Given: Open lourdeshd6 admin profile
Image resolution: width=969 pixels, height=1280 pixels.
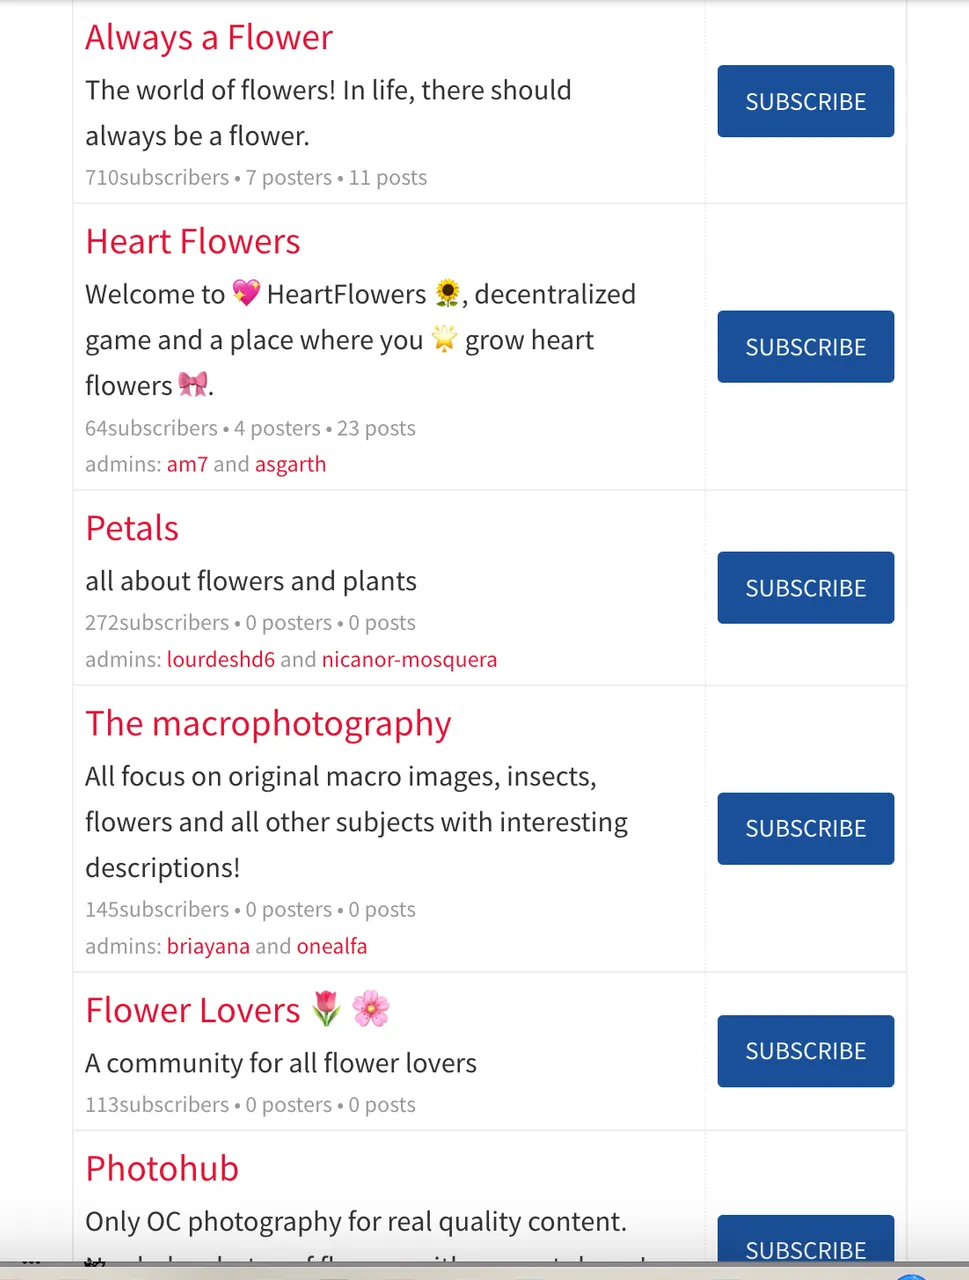Looking at the screenshot, I should click(x=220, y=660).
